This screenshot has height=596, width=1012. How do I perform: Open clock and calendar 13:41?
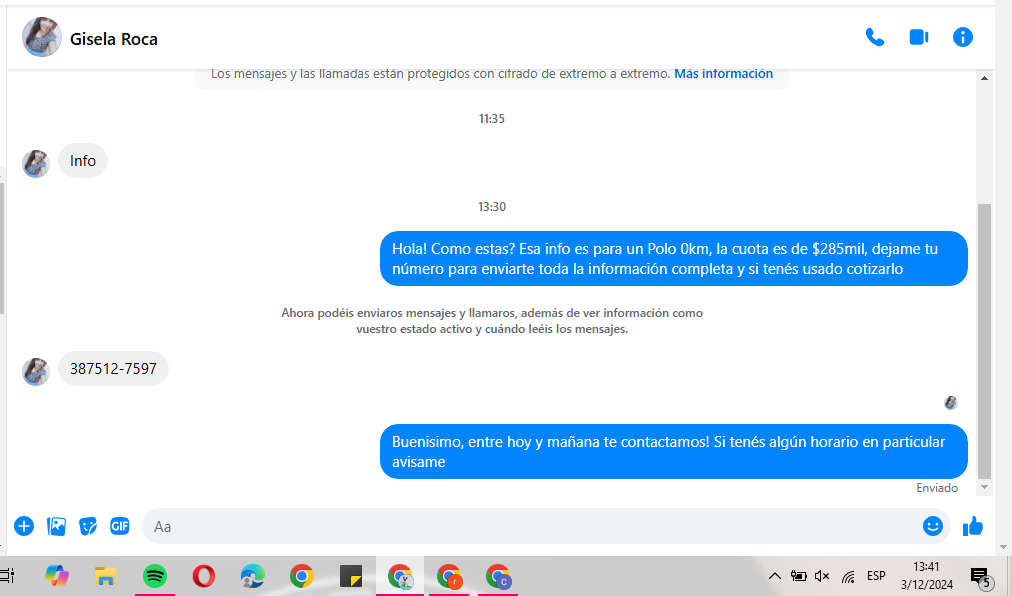tap(927, 576)
